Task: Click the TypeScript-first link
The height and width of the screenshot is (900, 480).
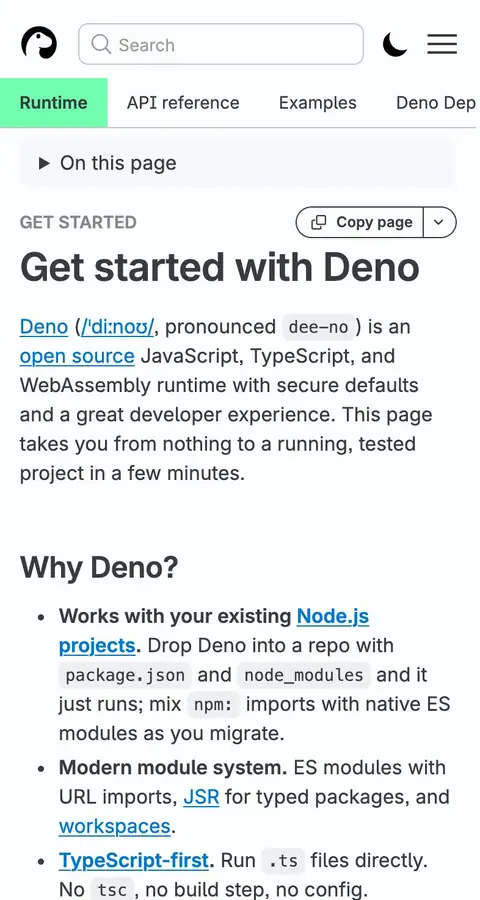Action: pyautogui.click(x=133, y=860)
